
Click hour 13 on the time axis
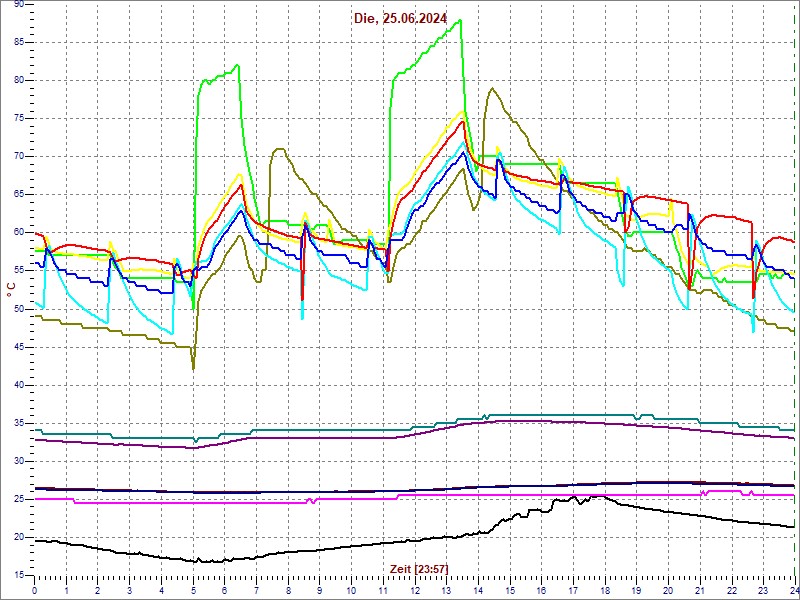tap(446, 591)
